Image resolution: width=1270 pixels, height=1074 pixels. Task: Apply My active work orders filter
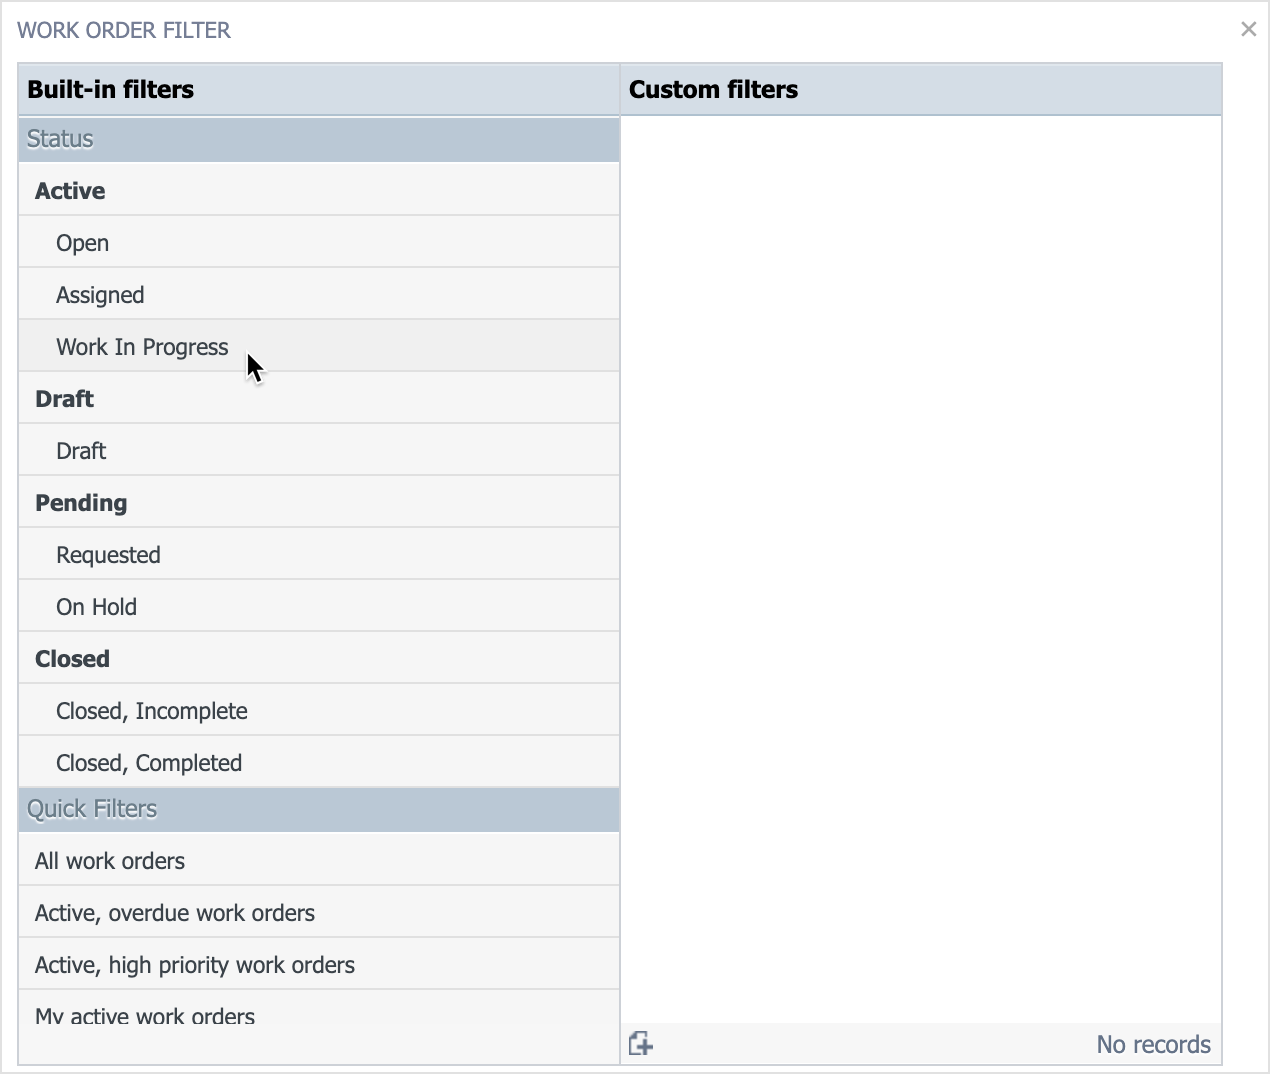click(x=319, y=1008)
